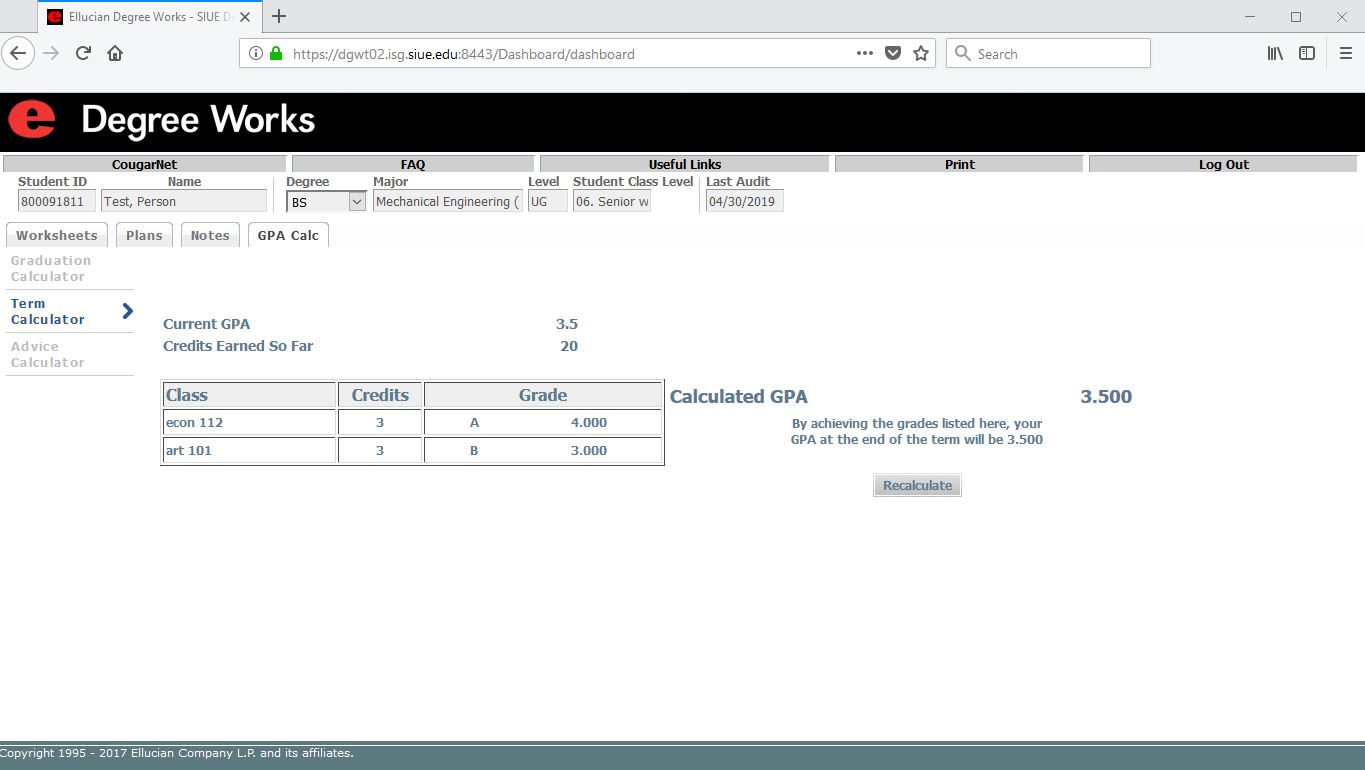This screenshot has width=1365, height=770.
Task: Toggle the sidebar view icon
Action: pyautogui.click(x=1307, y=54)
